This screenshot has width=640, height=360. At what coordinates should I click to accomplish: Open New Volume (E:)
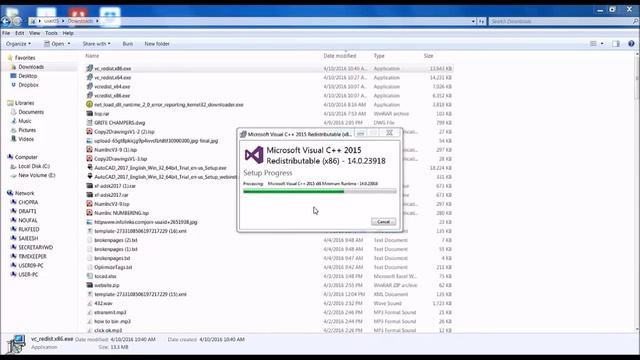point(37,175)
